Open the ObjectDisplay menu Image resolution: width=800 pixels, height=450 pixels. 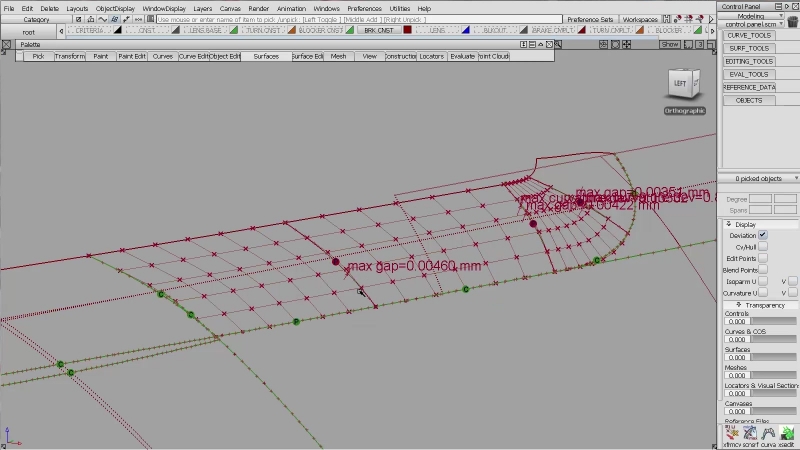coord(115,8)
